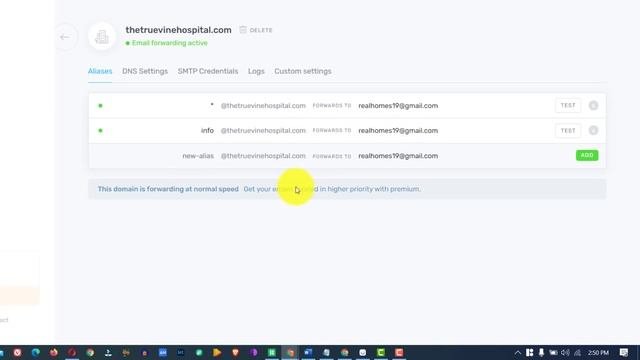
Task: Click the info alias name text
Action: click(x=207, y=131)
